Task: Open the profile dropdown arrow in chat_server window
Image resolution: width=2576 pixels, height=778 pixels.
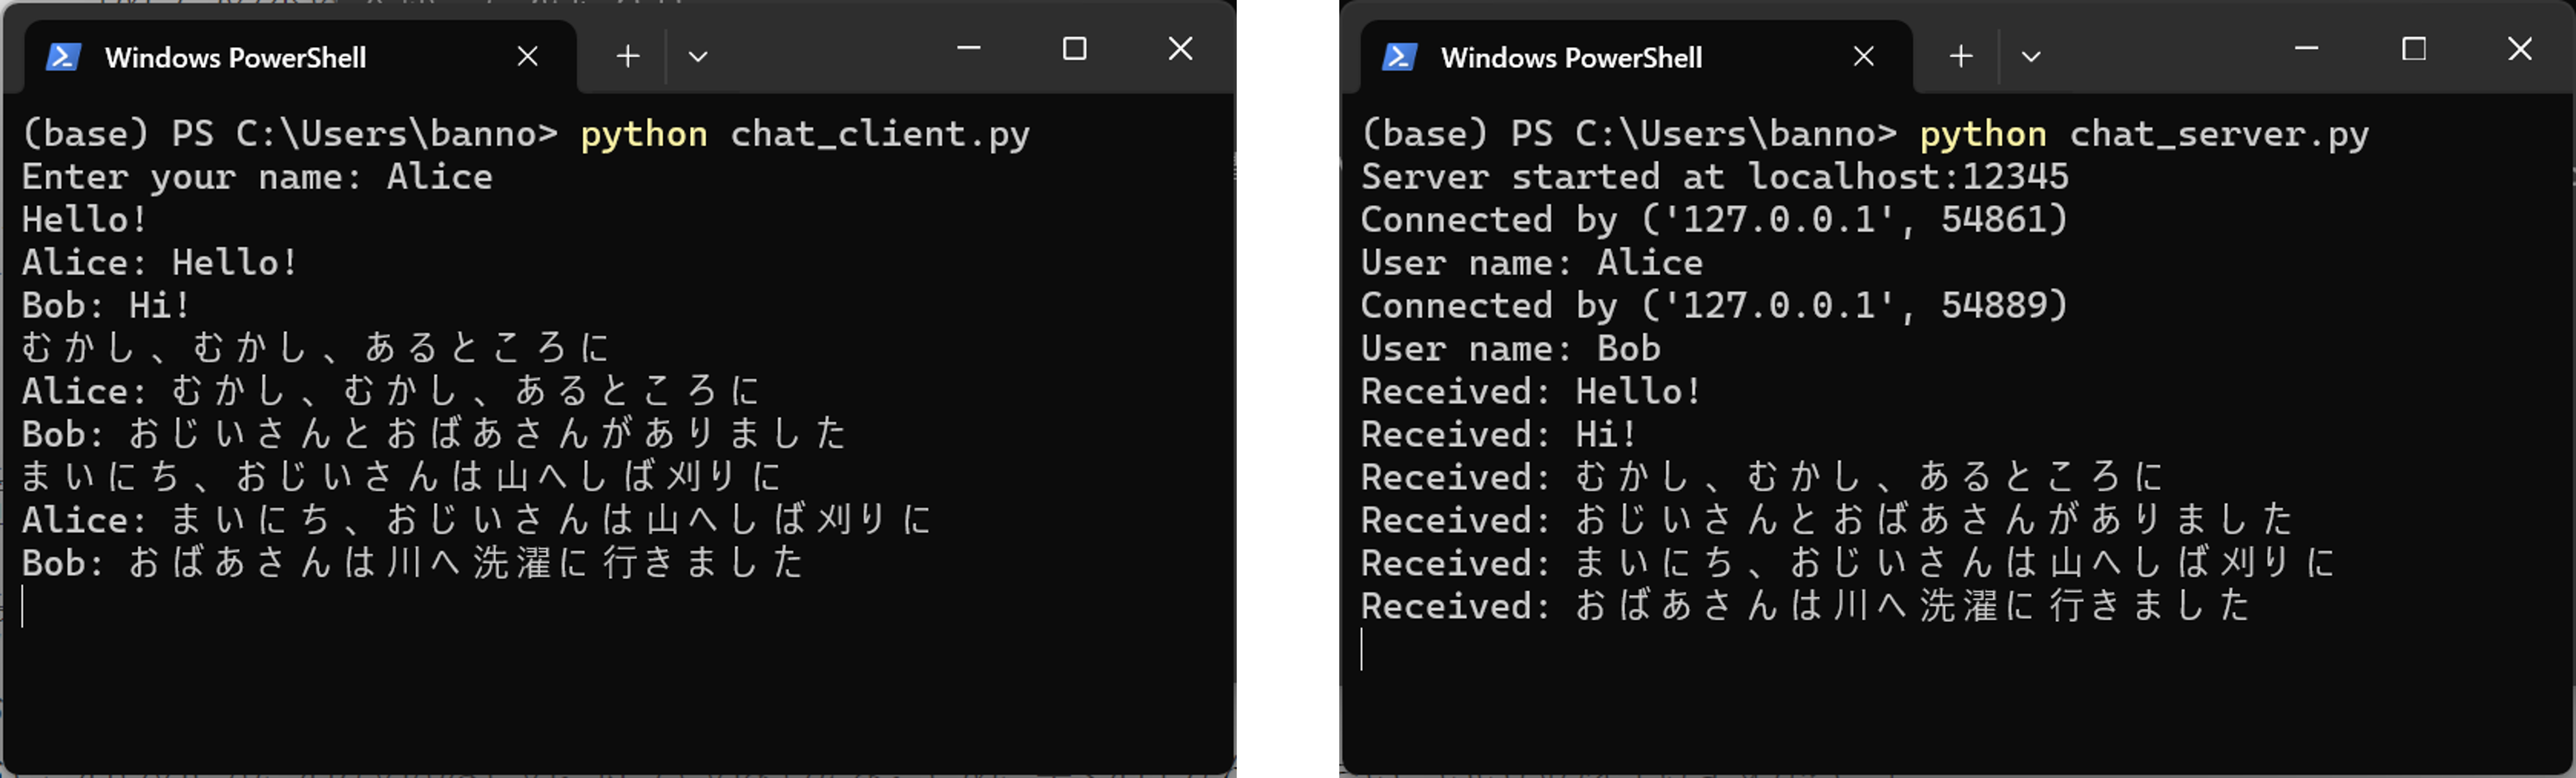Action: 2030,57
